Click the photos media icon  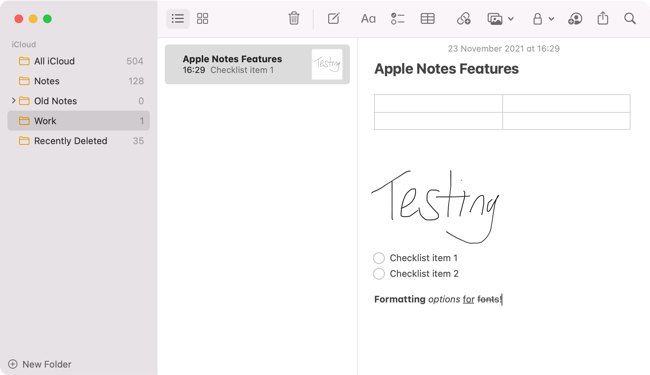(x=495, y=19)
